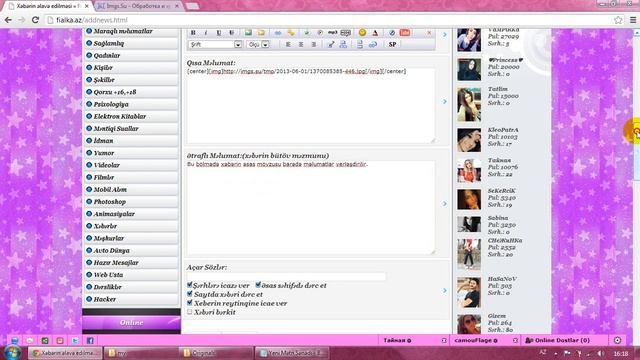Image resolution: width=640 pixels, height=360 pixels.
Task: Open KleoPatrA user profile
Action: 503,130
